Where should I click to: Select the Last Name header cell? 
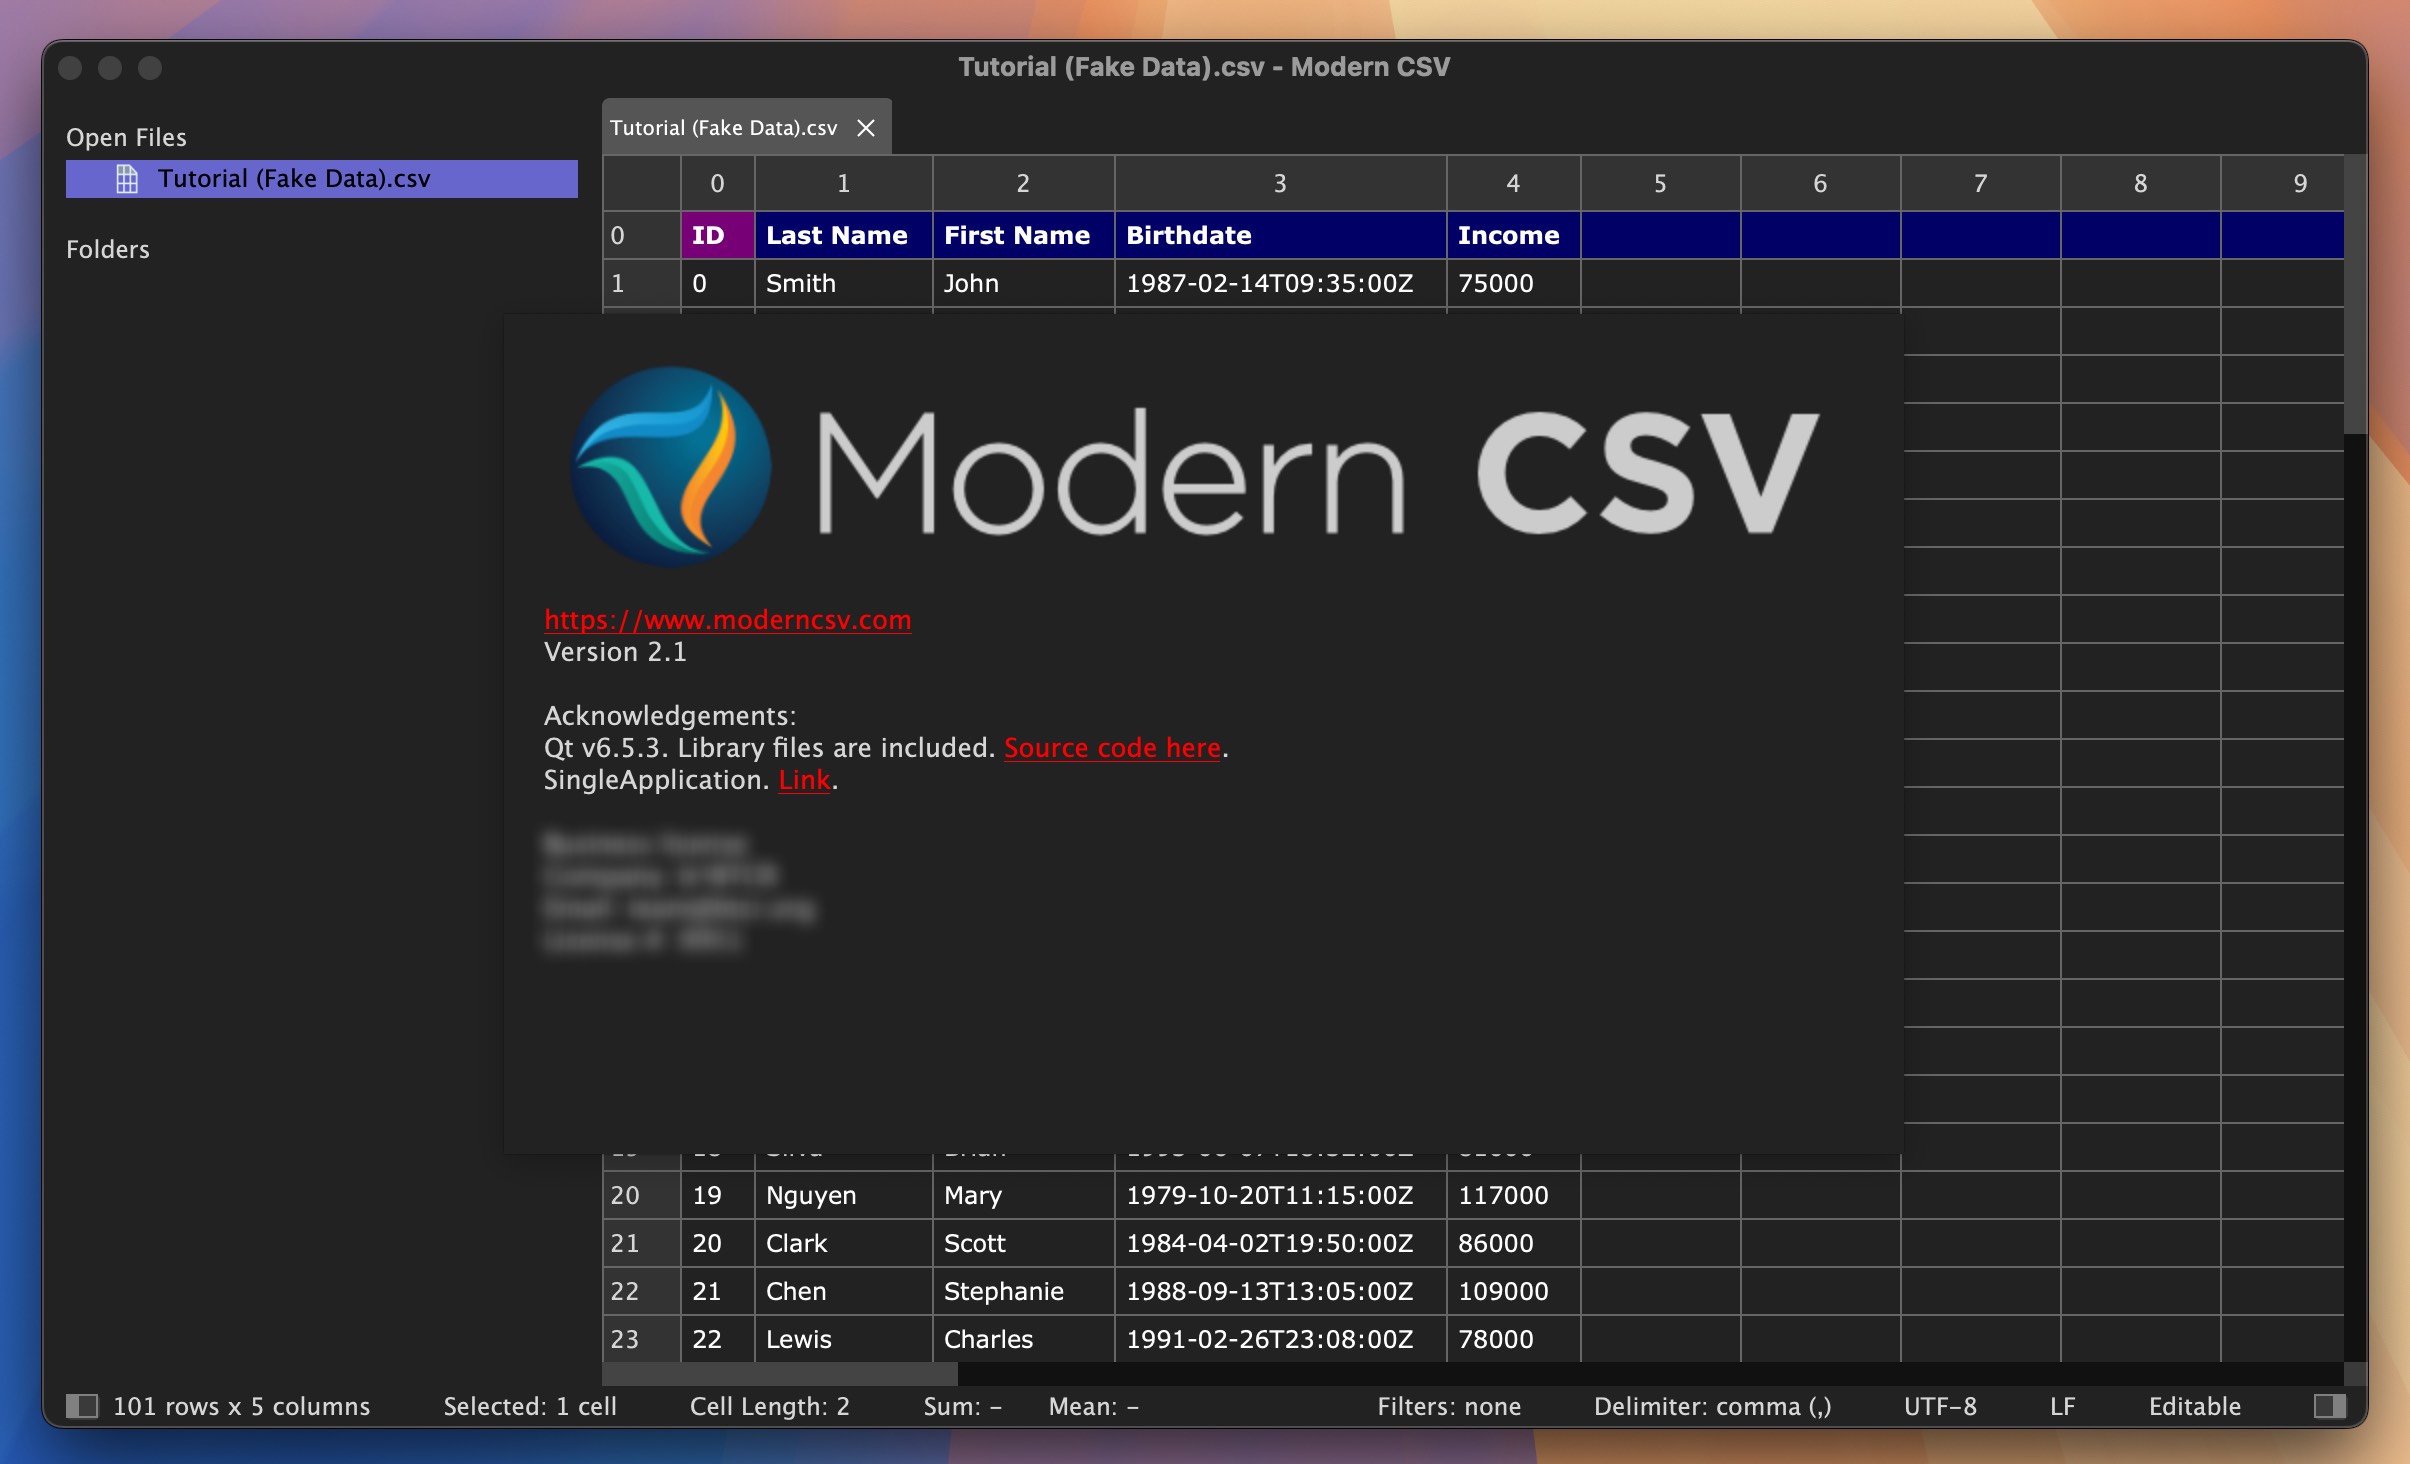tap(844, 235)
